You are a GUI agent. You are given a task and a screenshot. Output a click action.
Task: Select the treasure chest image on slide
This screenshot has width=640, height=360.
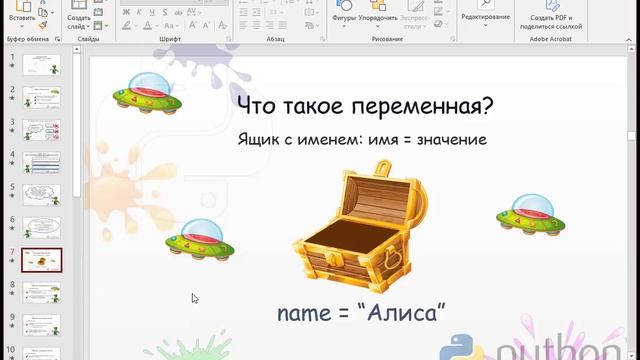360,227
